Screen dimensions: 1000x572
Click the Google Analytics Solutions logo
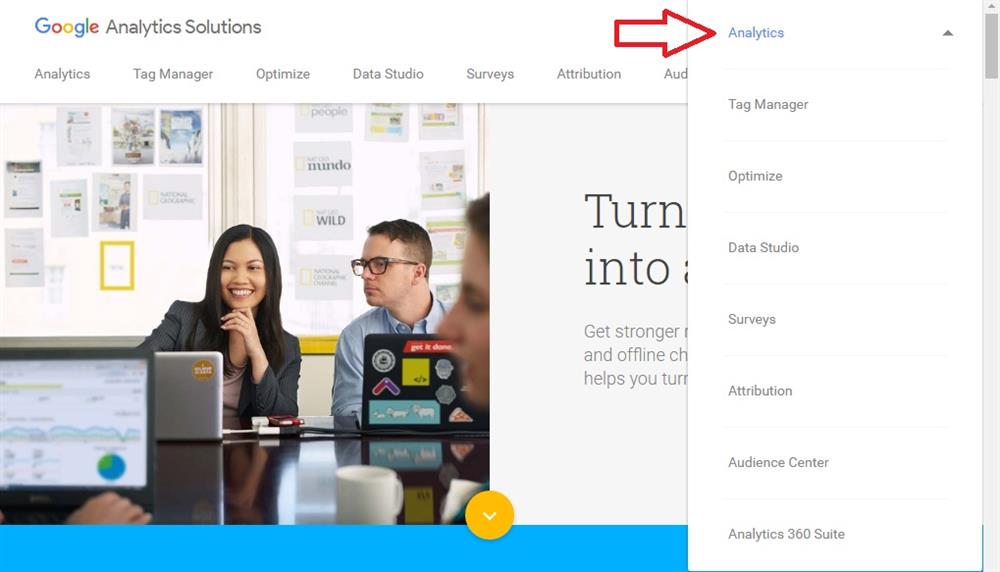pyautogui.click(x=147, y=27)
